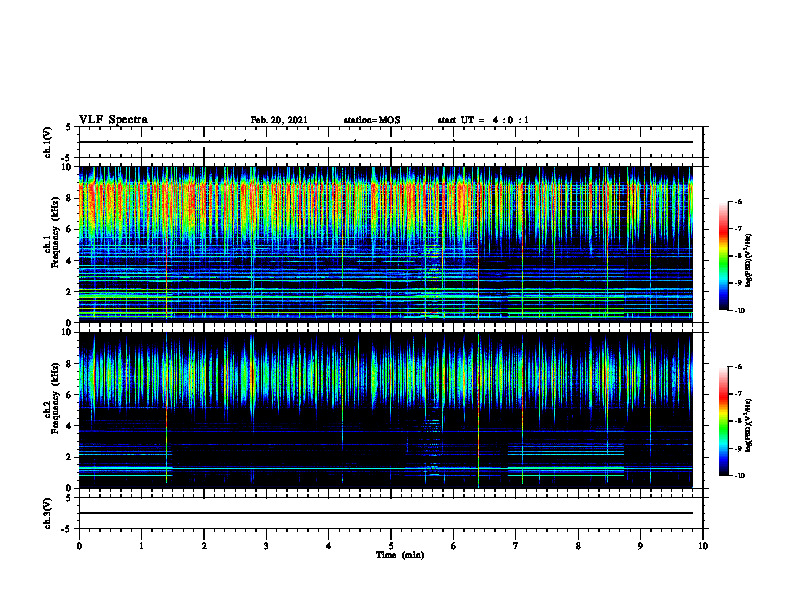
Task: Click the "4" minute tick label
Action: (x=329, y=546)
